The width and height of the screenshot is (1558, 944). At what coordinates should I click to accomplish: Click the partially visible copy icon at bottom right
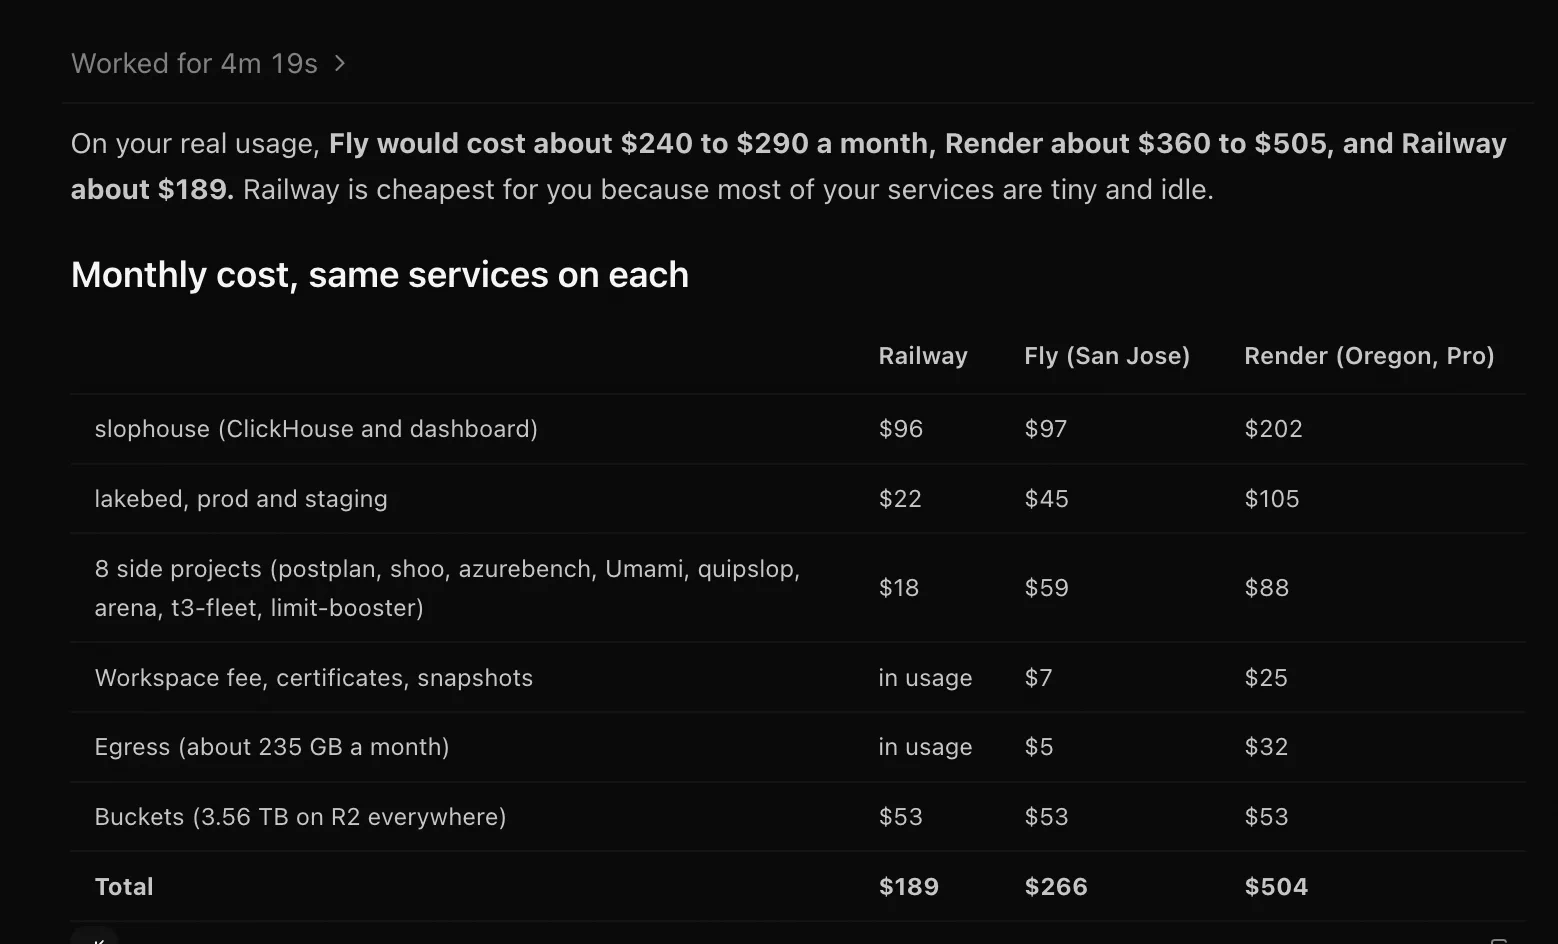(x=1498, y=940)
